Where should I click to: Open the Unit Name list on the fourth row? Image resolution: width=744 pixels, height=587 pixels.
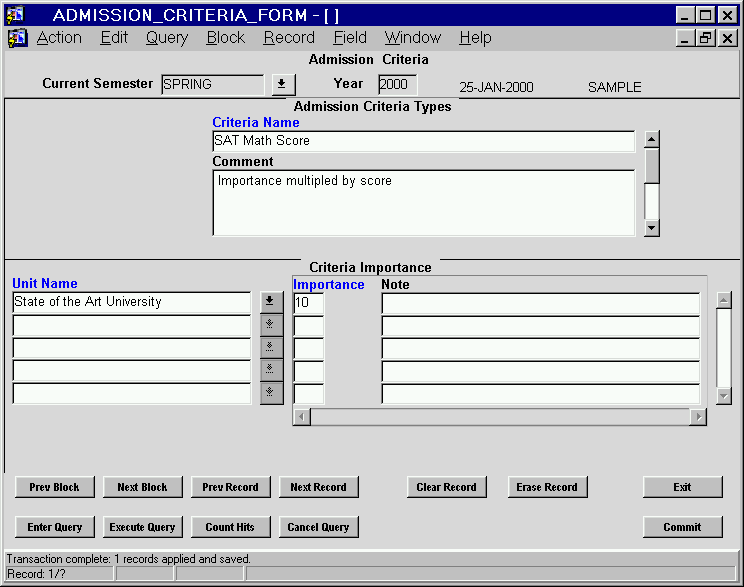[x=271, y=370]
